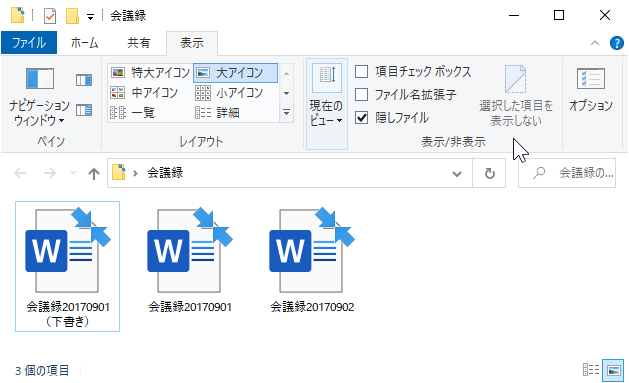Click layout gallery up arrow

coord(286,73)
